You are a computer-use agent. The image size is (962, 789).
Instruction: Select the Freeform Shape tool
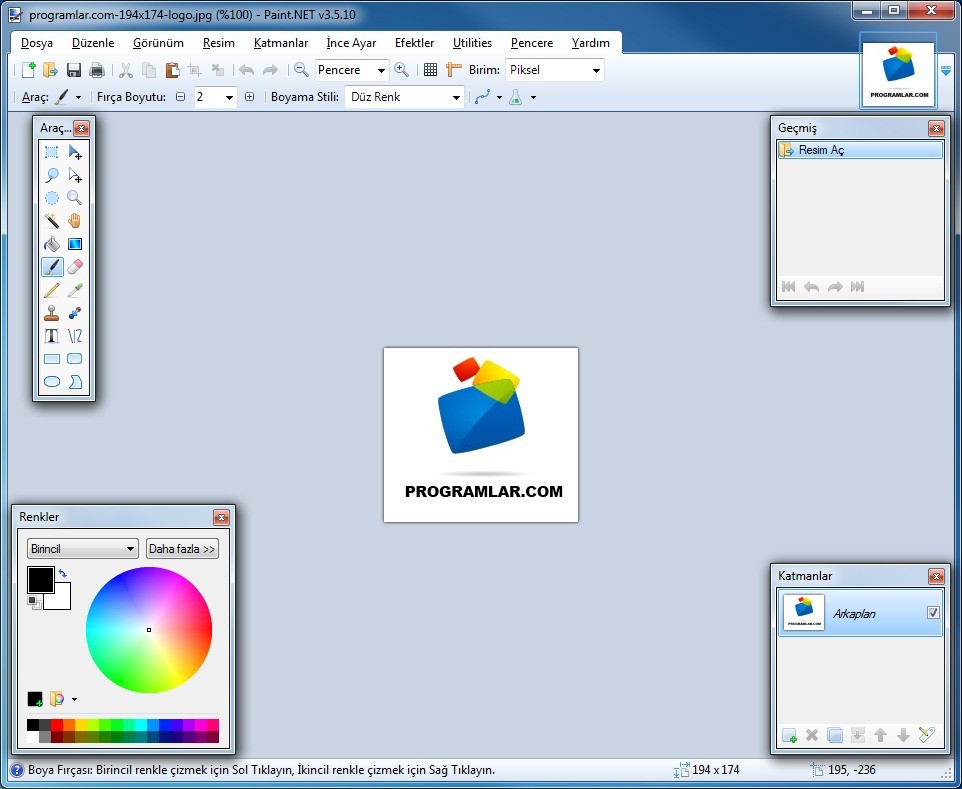75,382
